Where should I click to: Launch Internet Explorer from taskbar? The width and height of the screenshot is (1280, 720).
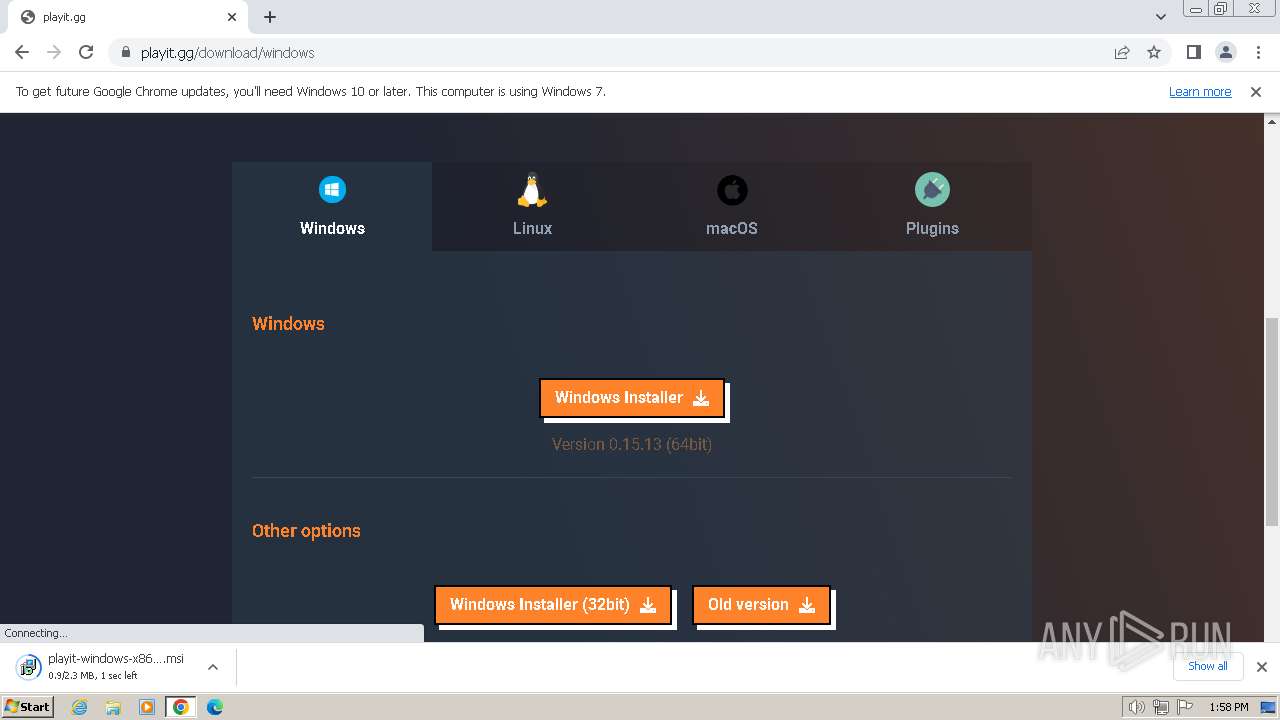click(80, 707)
